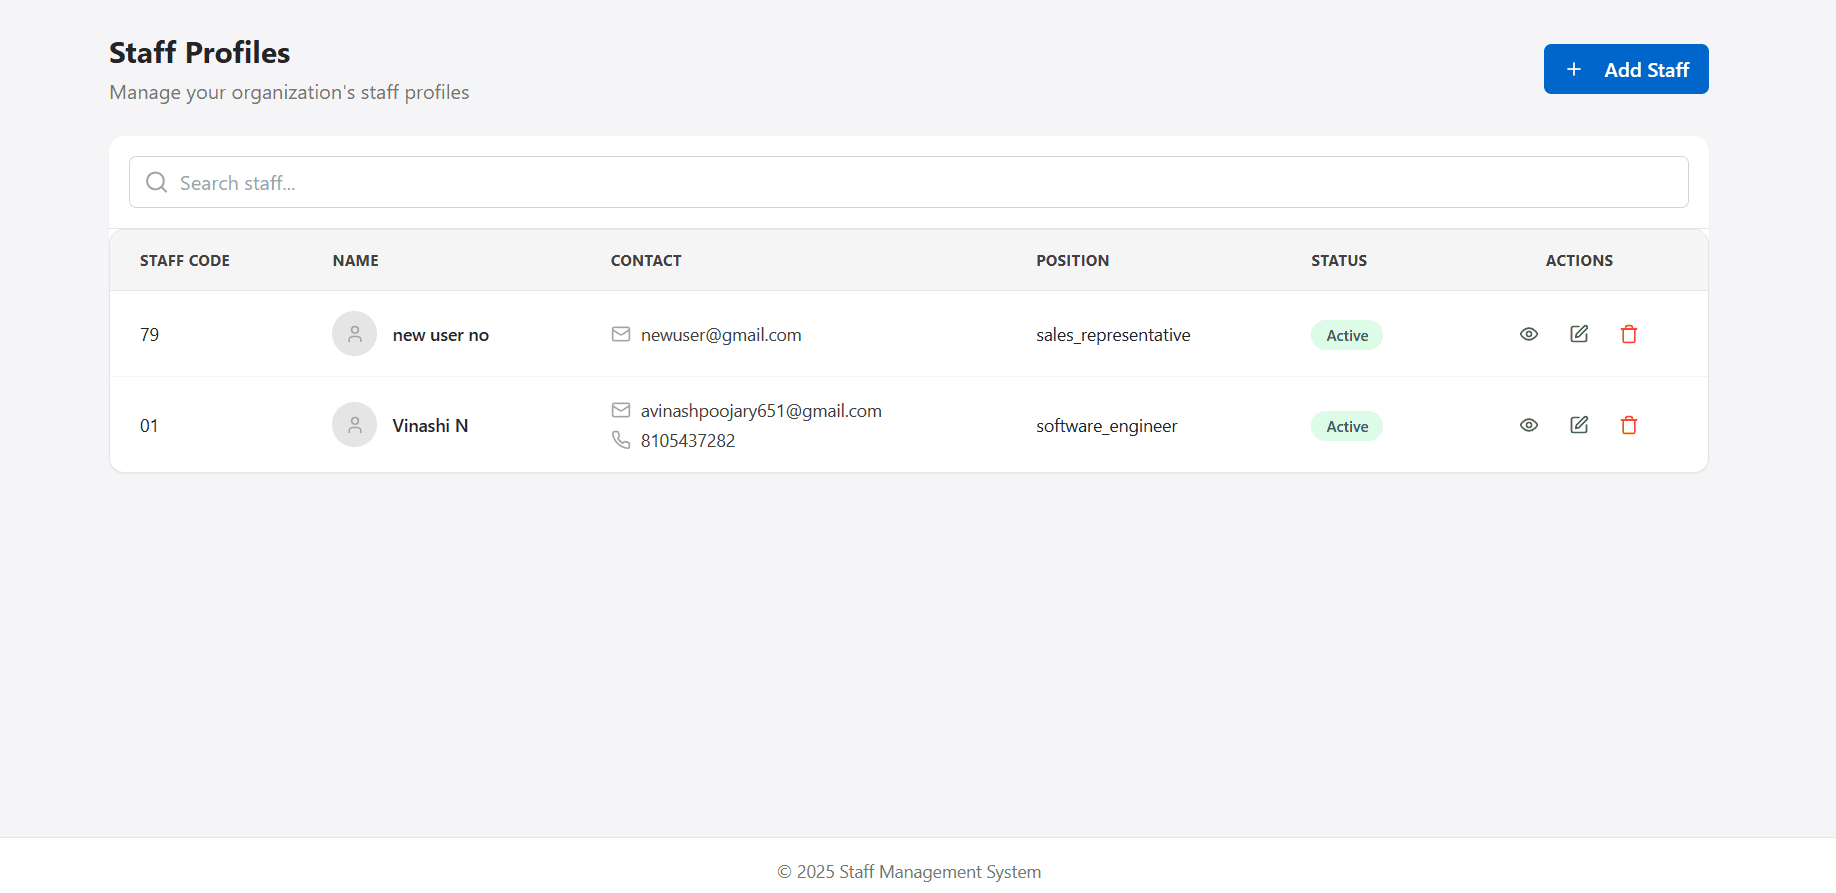
Task: Click the Staff Profiles heading
Action: pyautogui.click(x=200, y=52)
